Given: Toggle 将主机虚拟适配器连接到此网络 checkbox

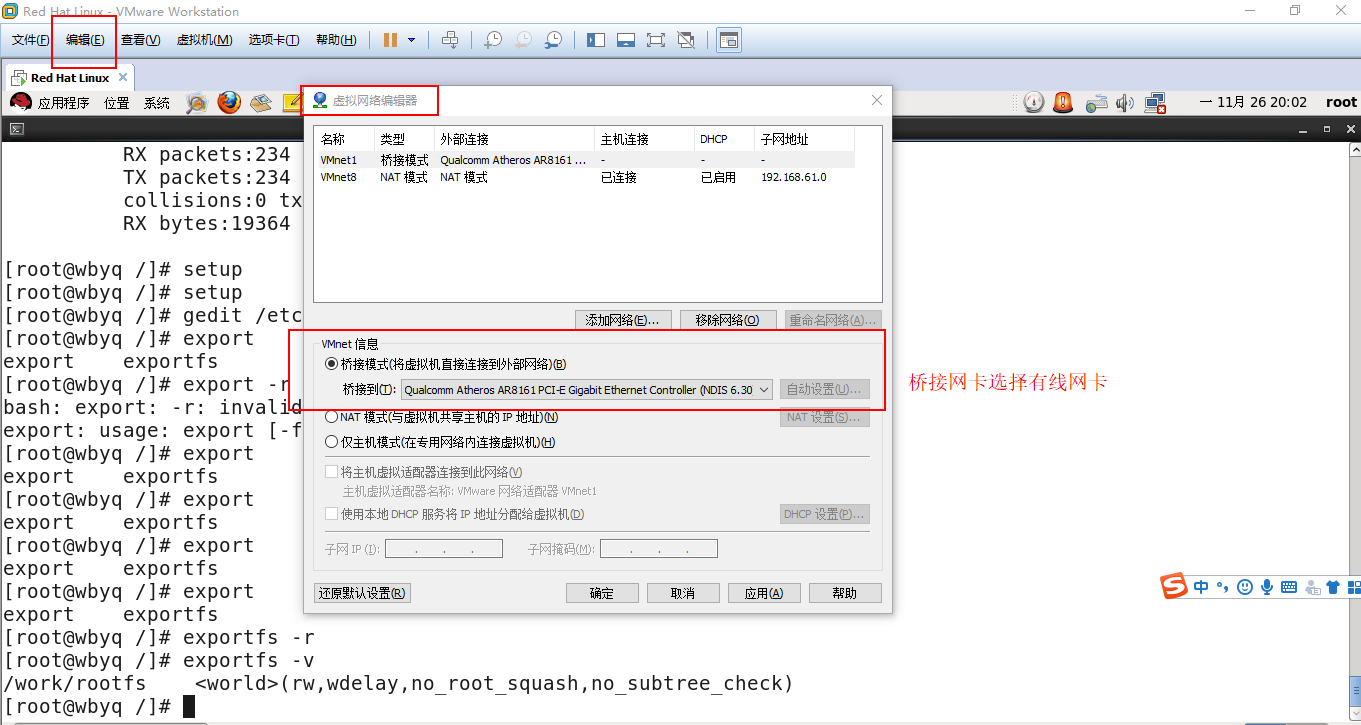Looking at the screenshot, I should [x=332, y=472].
